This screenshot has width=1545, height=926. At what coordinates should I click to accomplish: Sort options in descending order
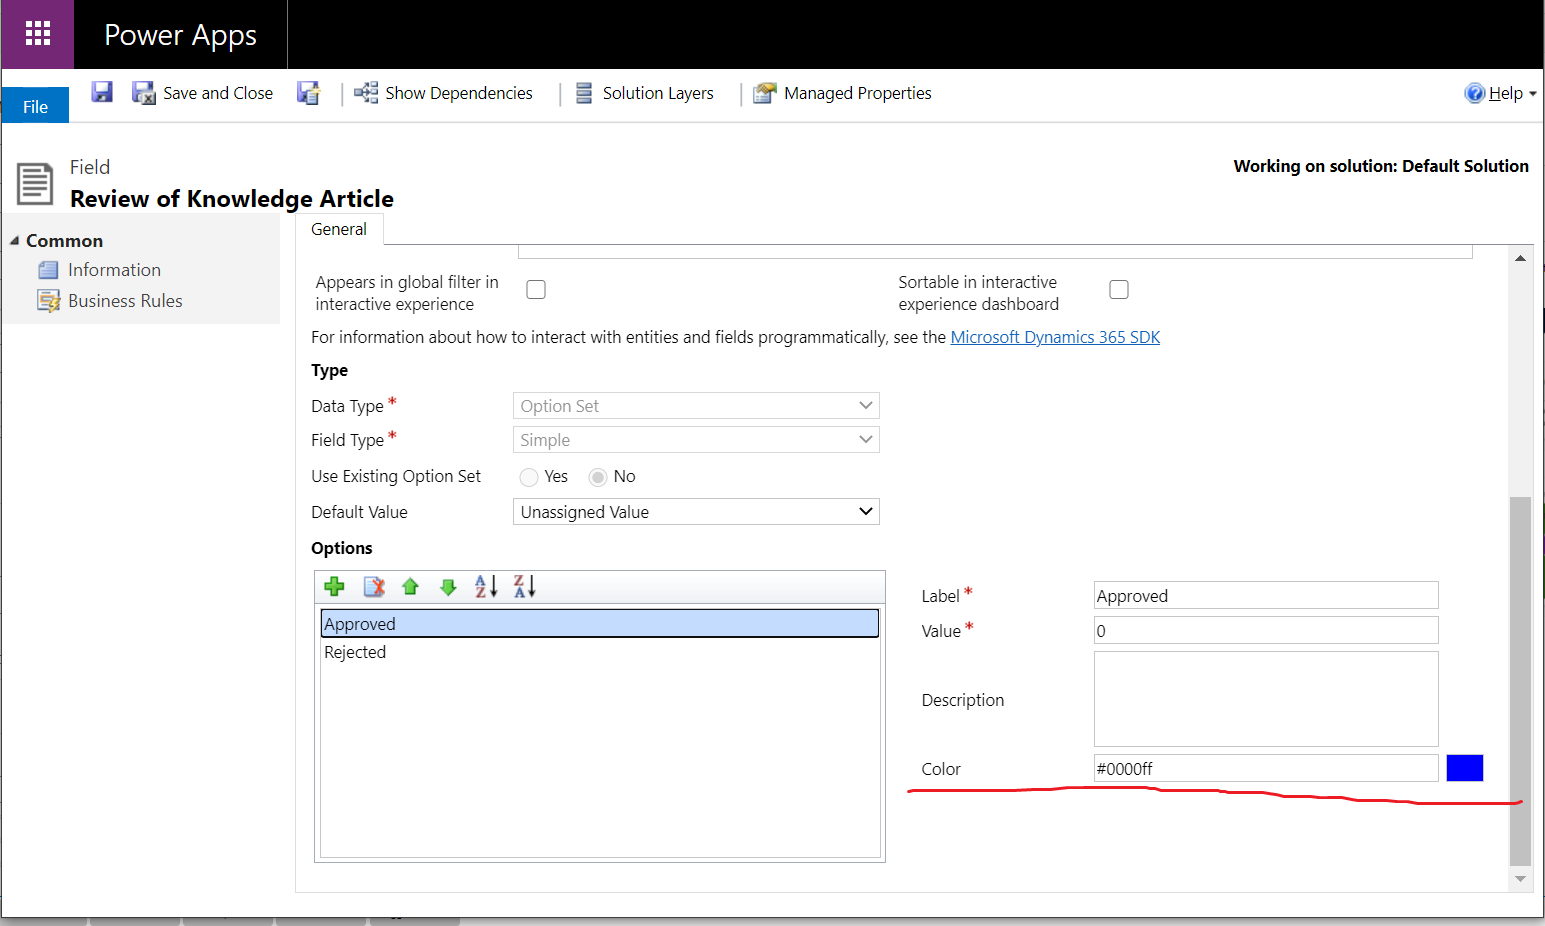coord(524,587)
